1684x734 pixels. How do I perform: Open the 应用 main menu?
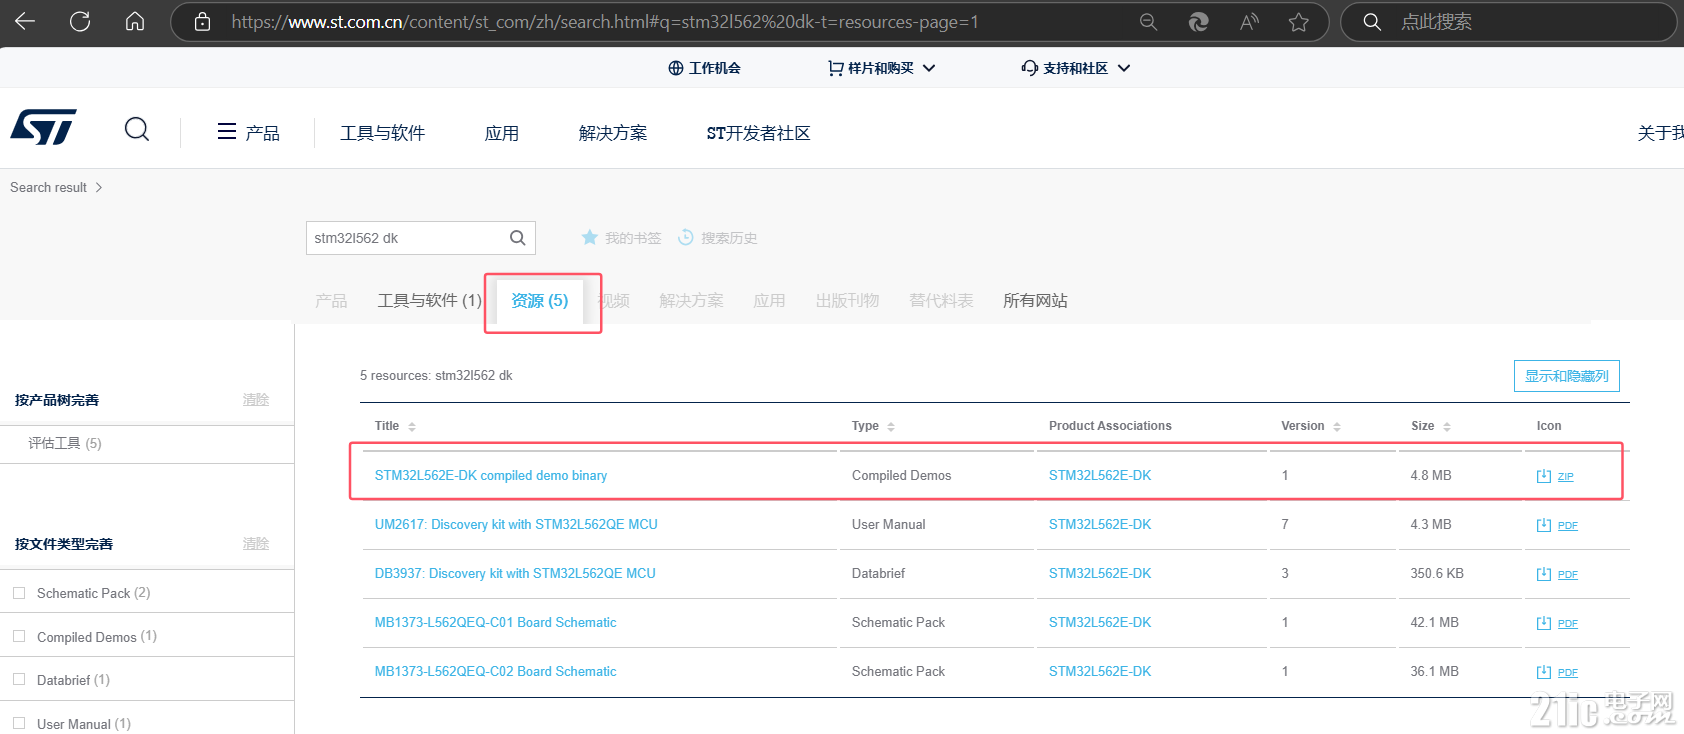[502, 133]
